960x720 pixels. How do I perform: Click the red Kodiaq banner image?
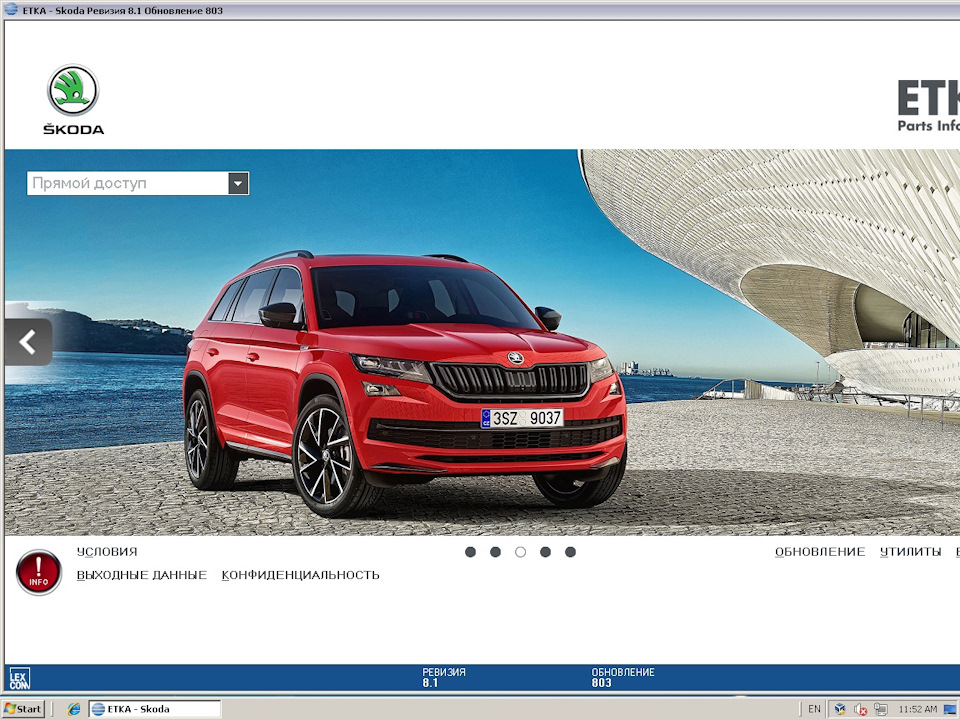pos(482,342)
